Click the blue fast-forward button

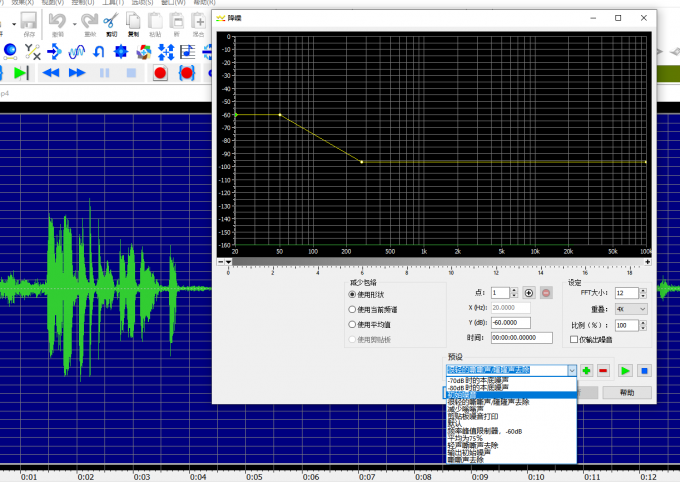[77, 73]
